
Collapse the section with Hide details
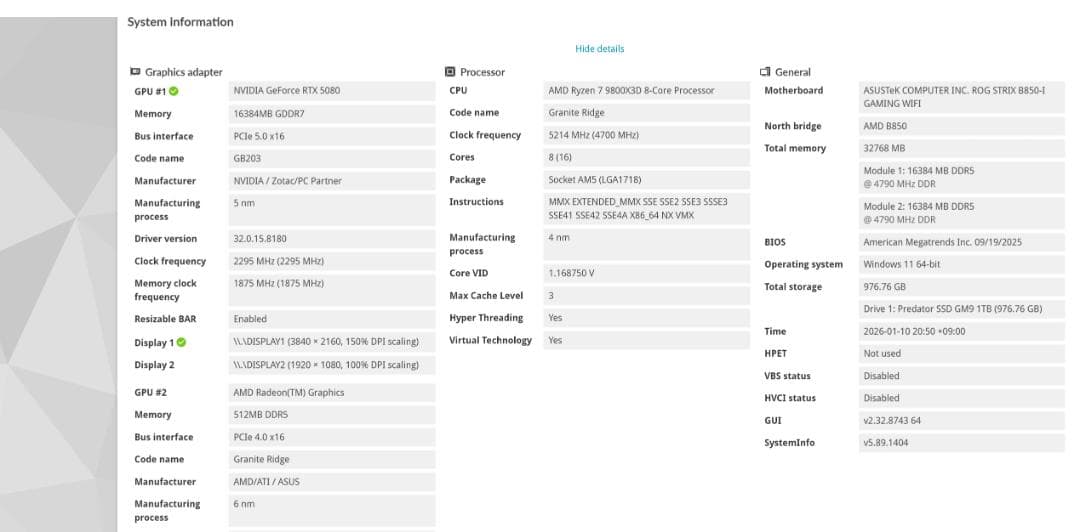[599, 49]
